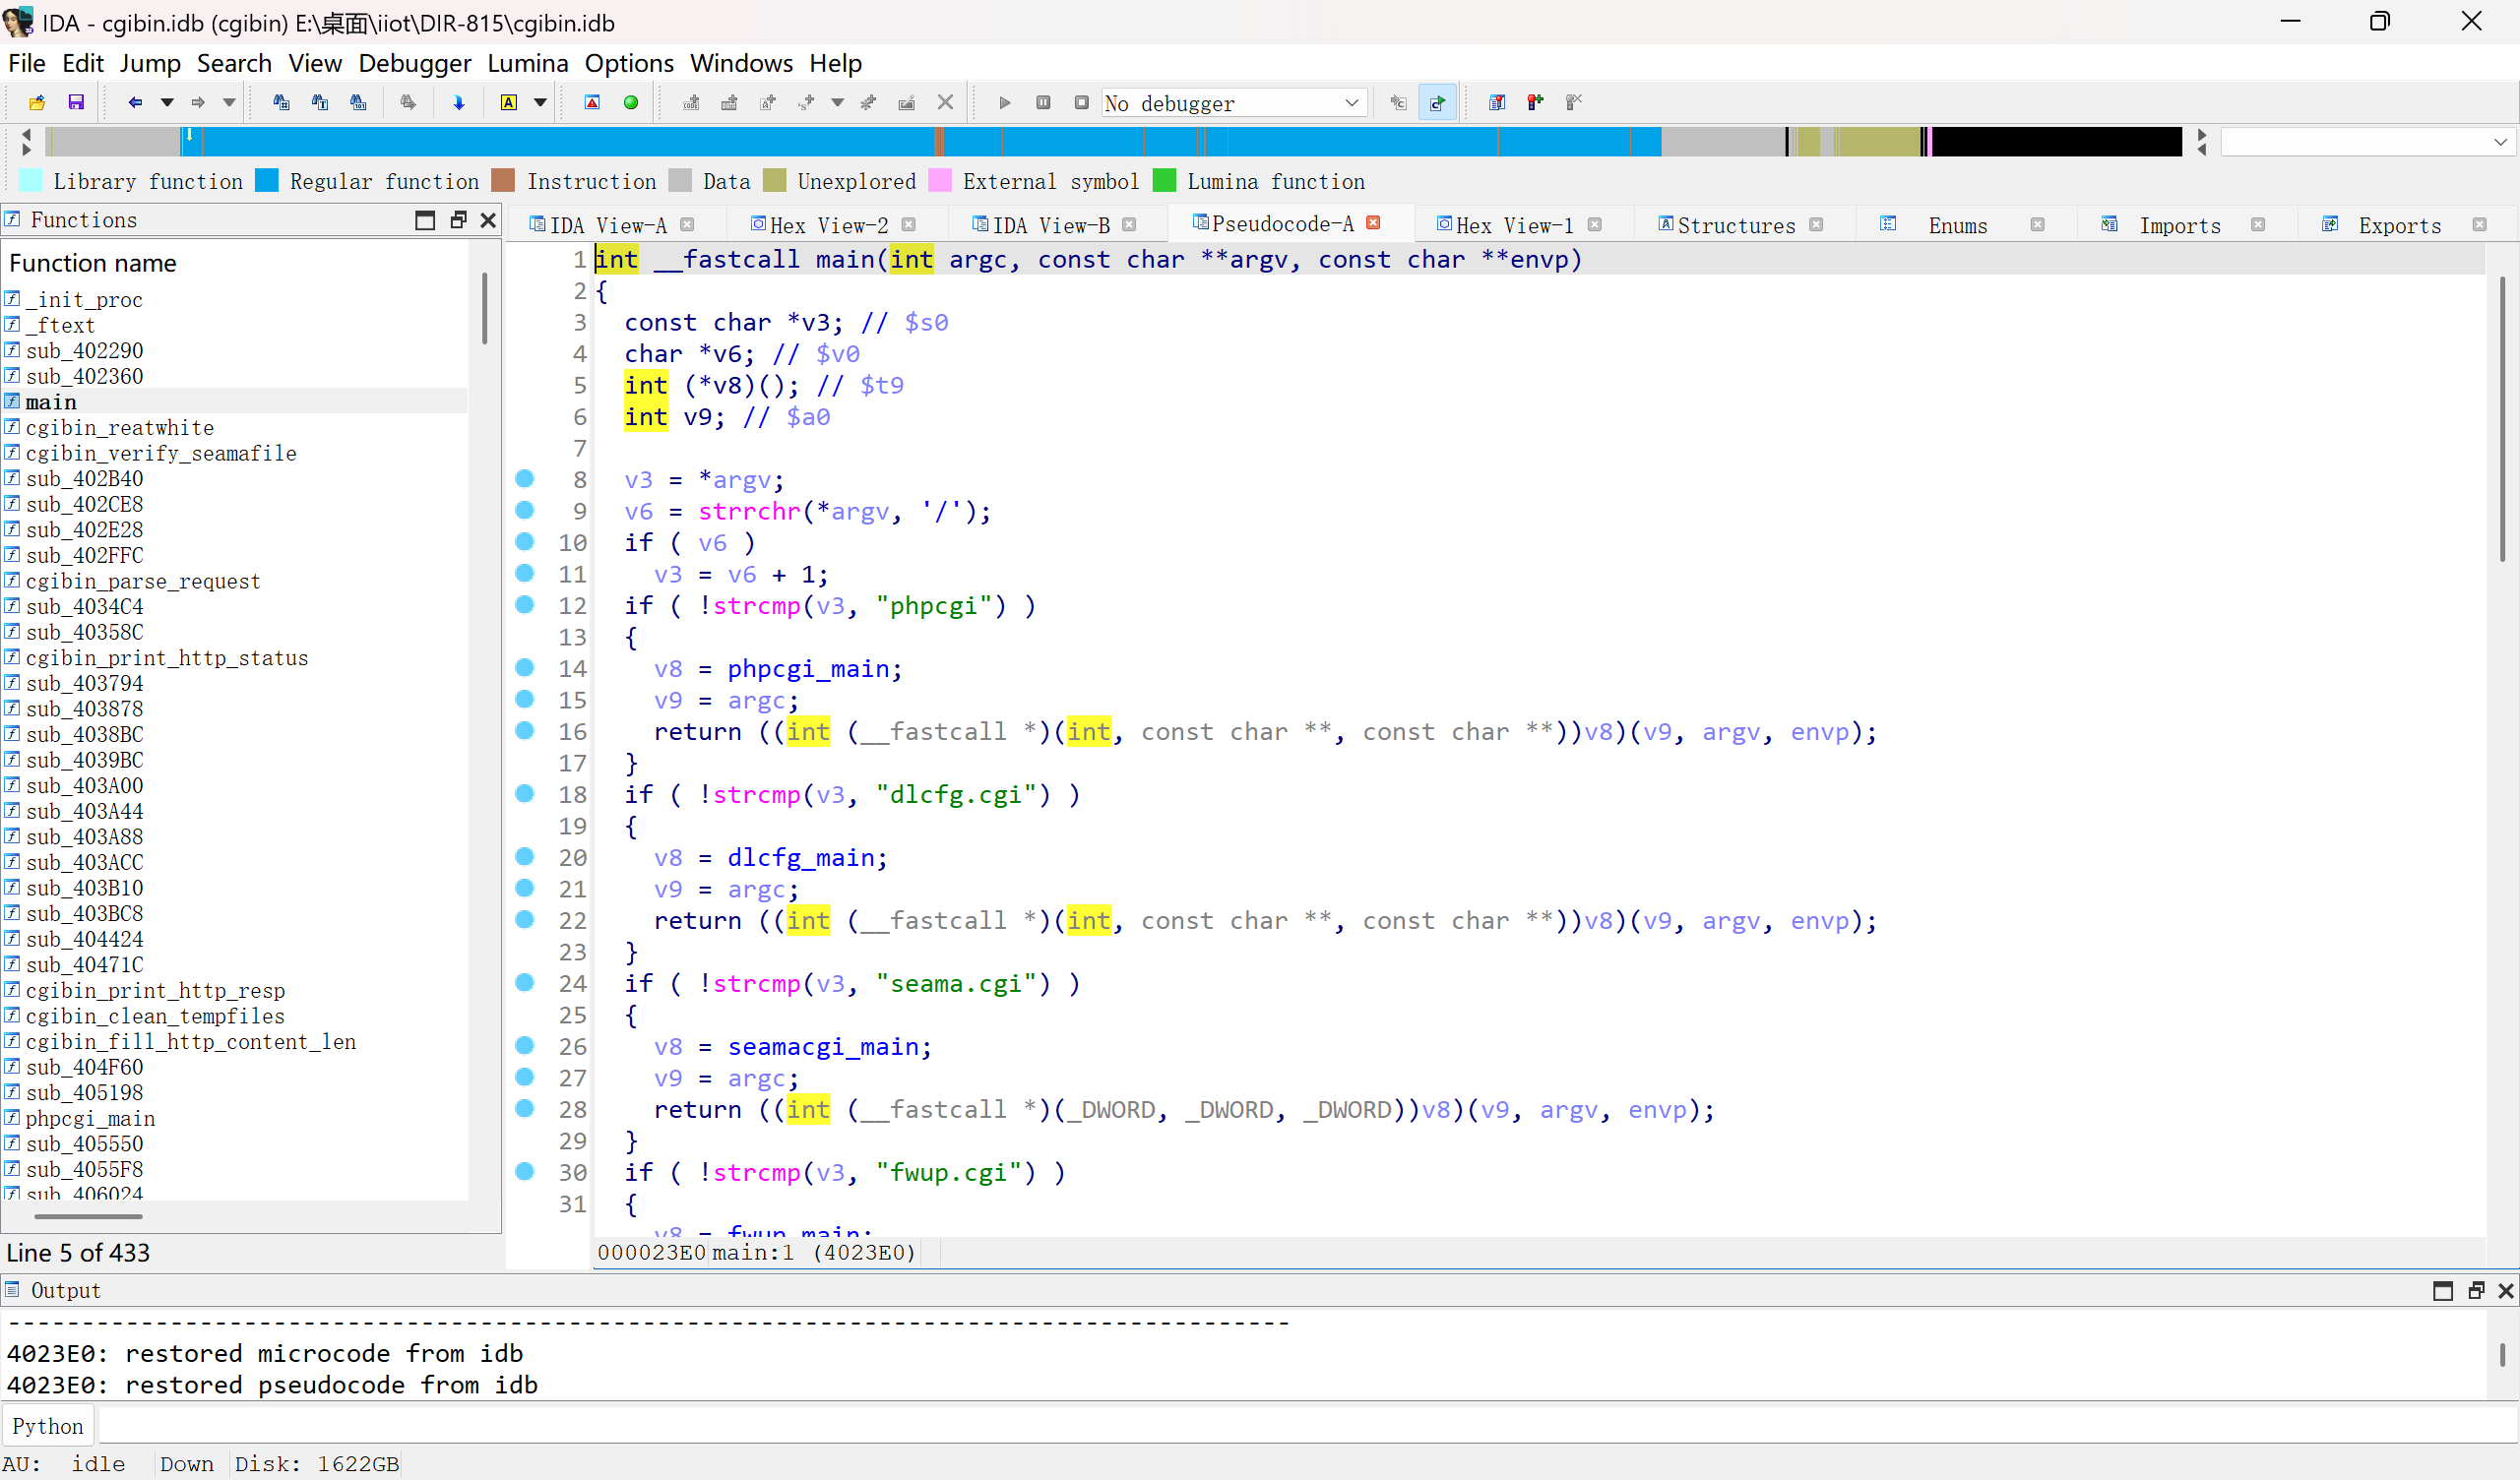Click the add breakpoint red-green icon
The height and width of the screenshot is (1480, 2520).
coord(1535,102)
